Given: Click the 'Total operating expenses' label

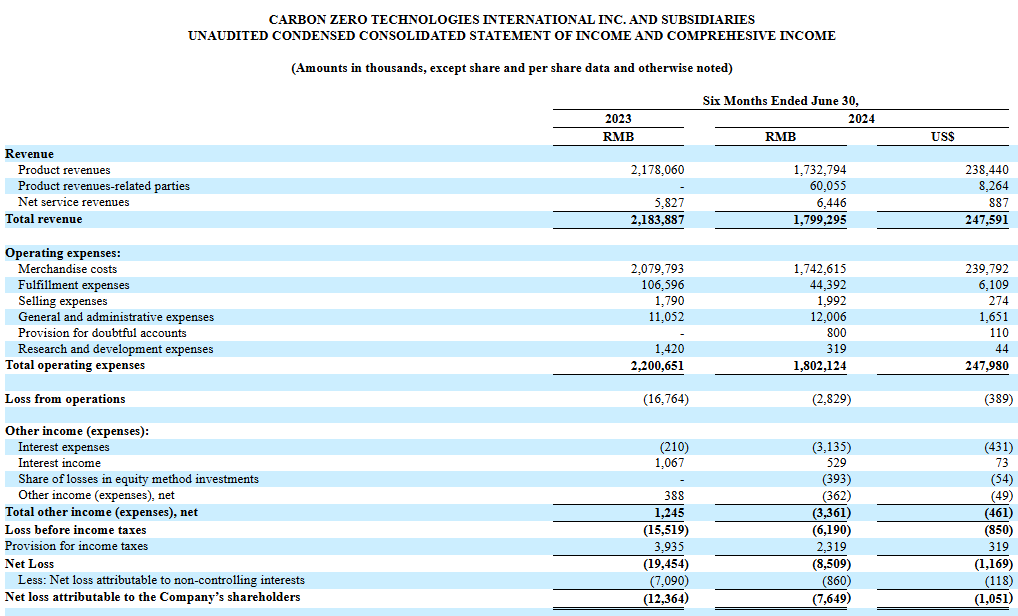Looking at the screenshot, I should click(75, 365).
